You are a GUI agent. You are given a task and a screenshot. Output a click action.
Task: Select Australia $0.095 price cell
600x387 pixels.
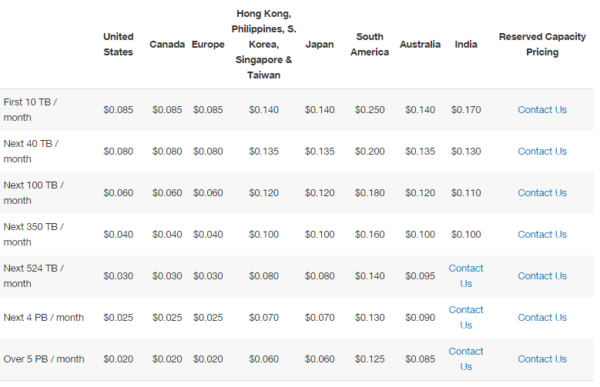click(420, 276)
